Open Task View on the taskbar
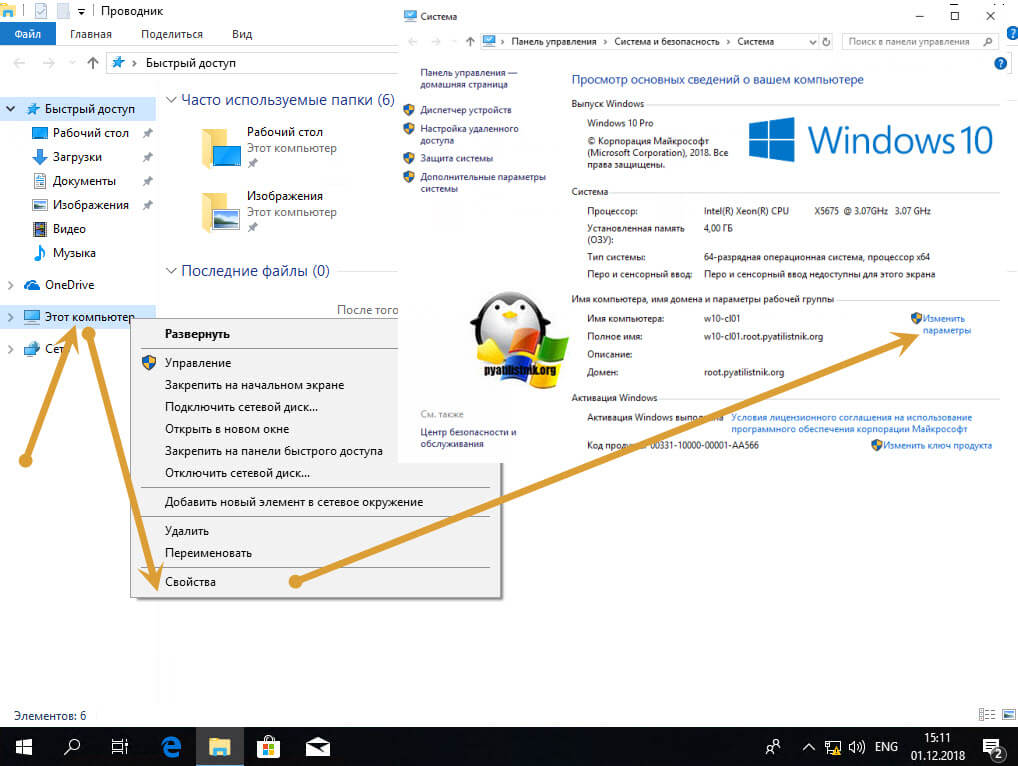 point(119,747)
